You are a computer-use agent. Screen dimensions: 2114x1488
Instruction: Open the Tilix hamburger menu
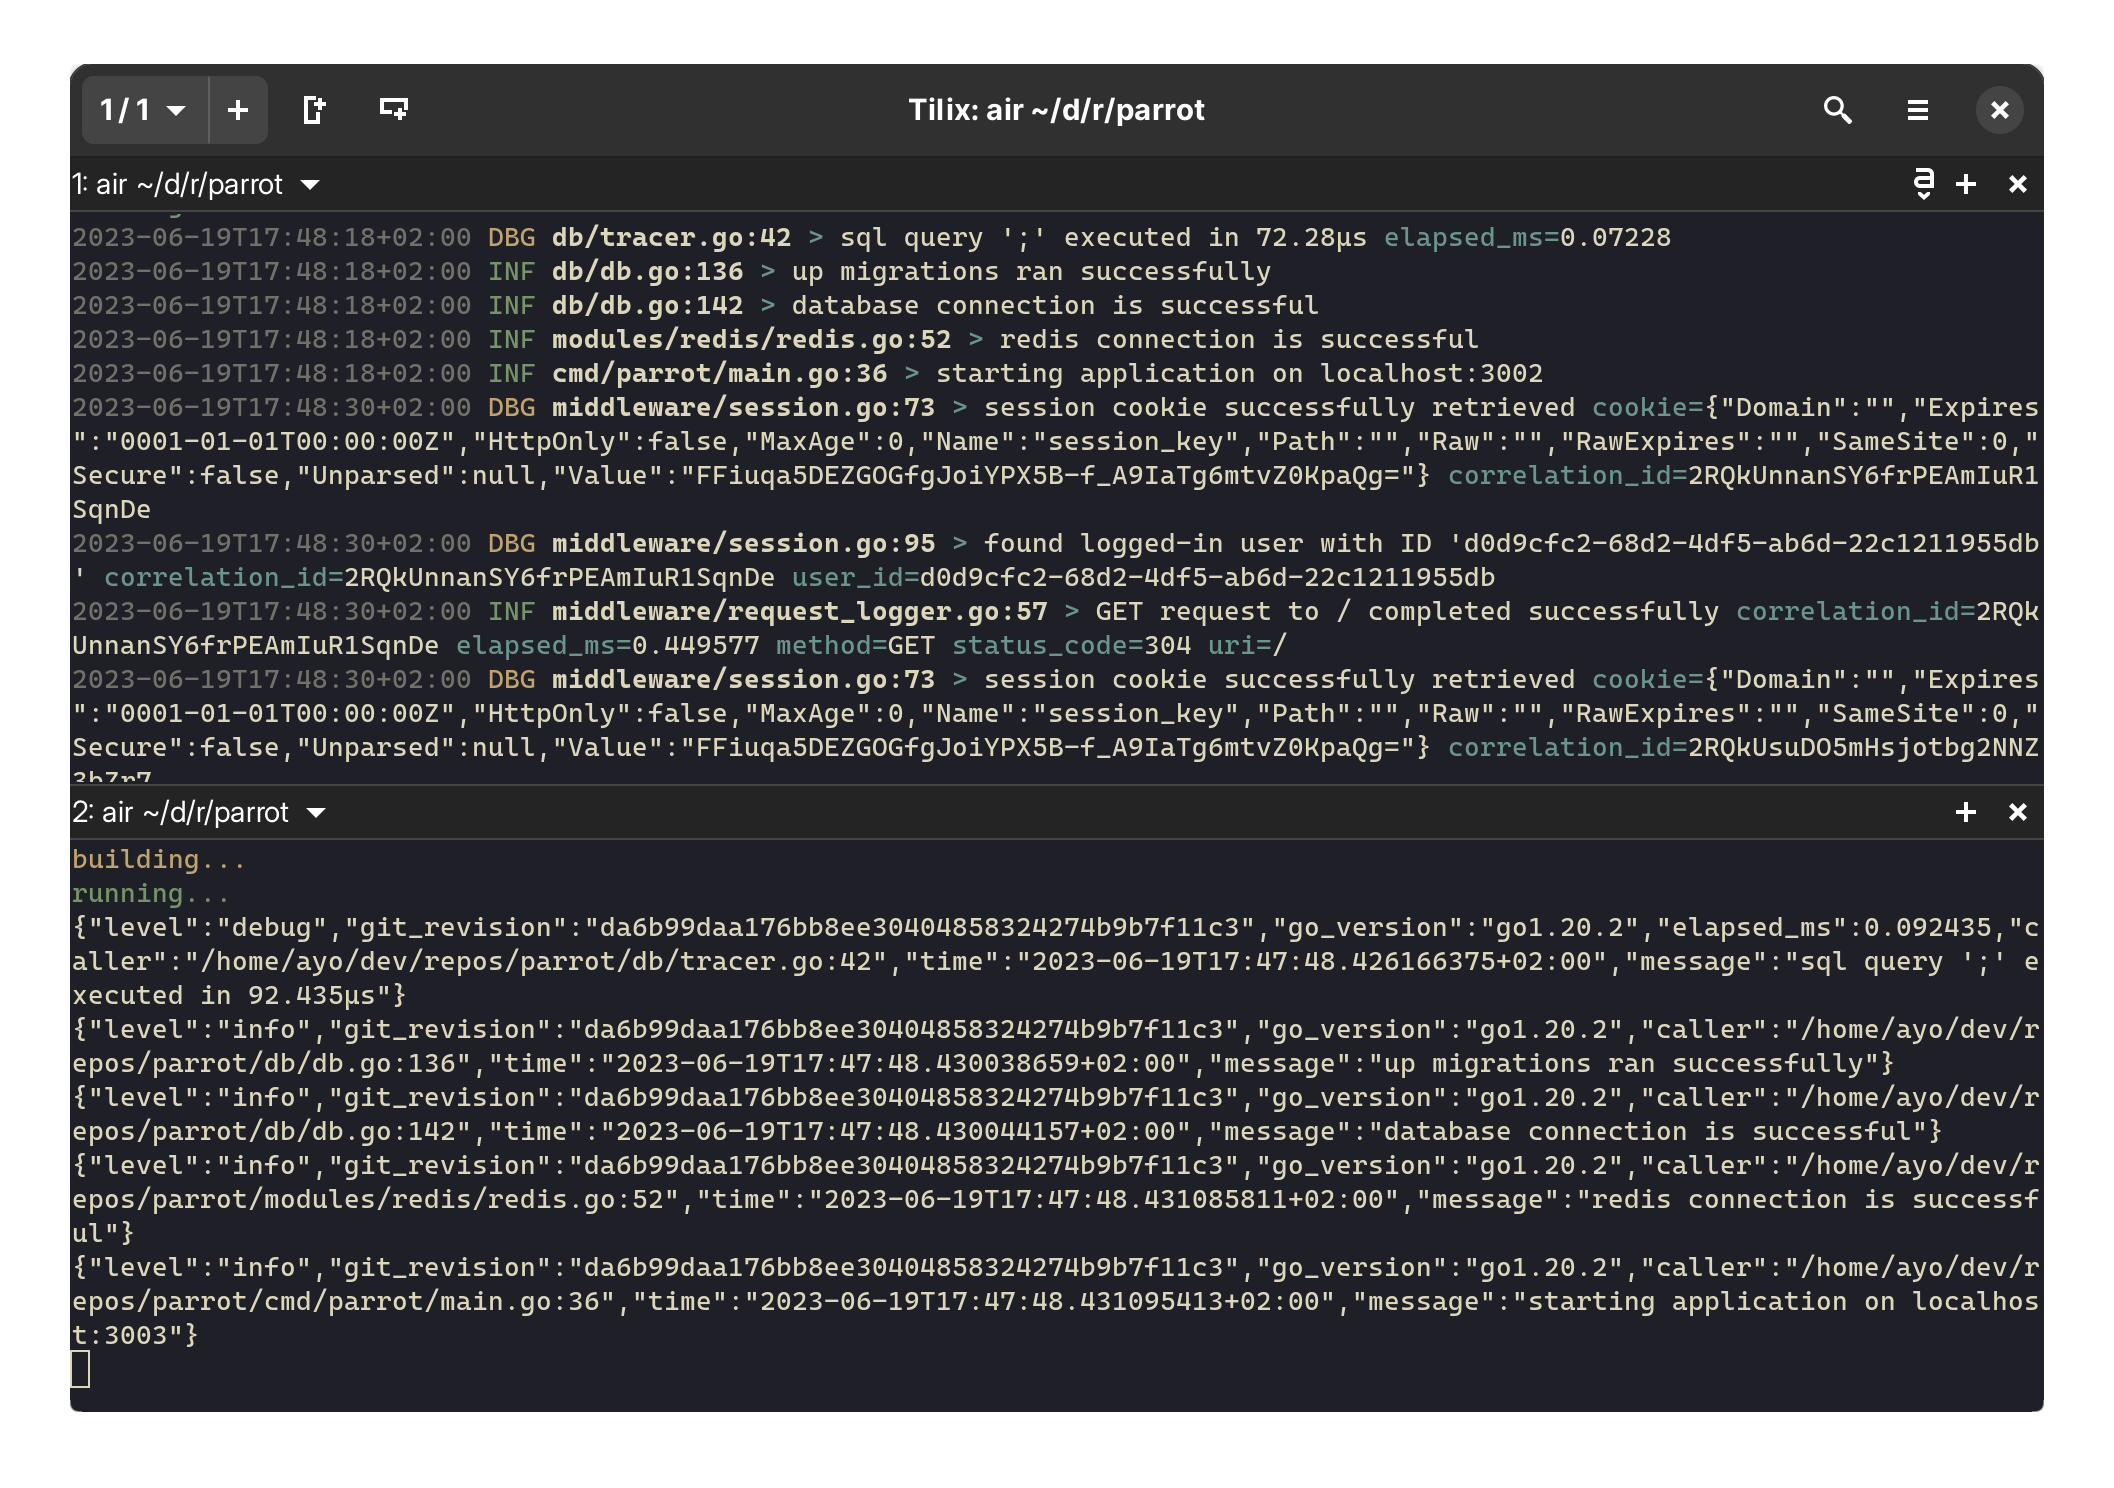pyautogui.click(x=1917, y=110)
